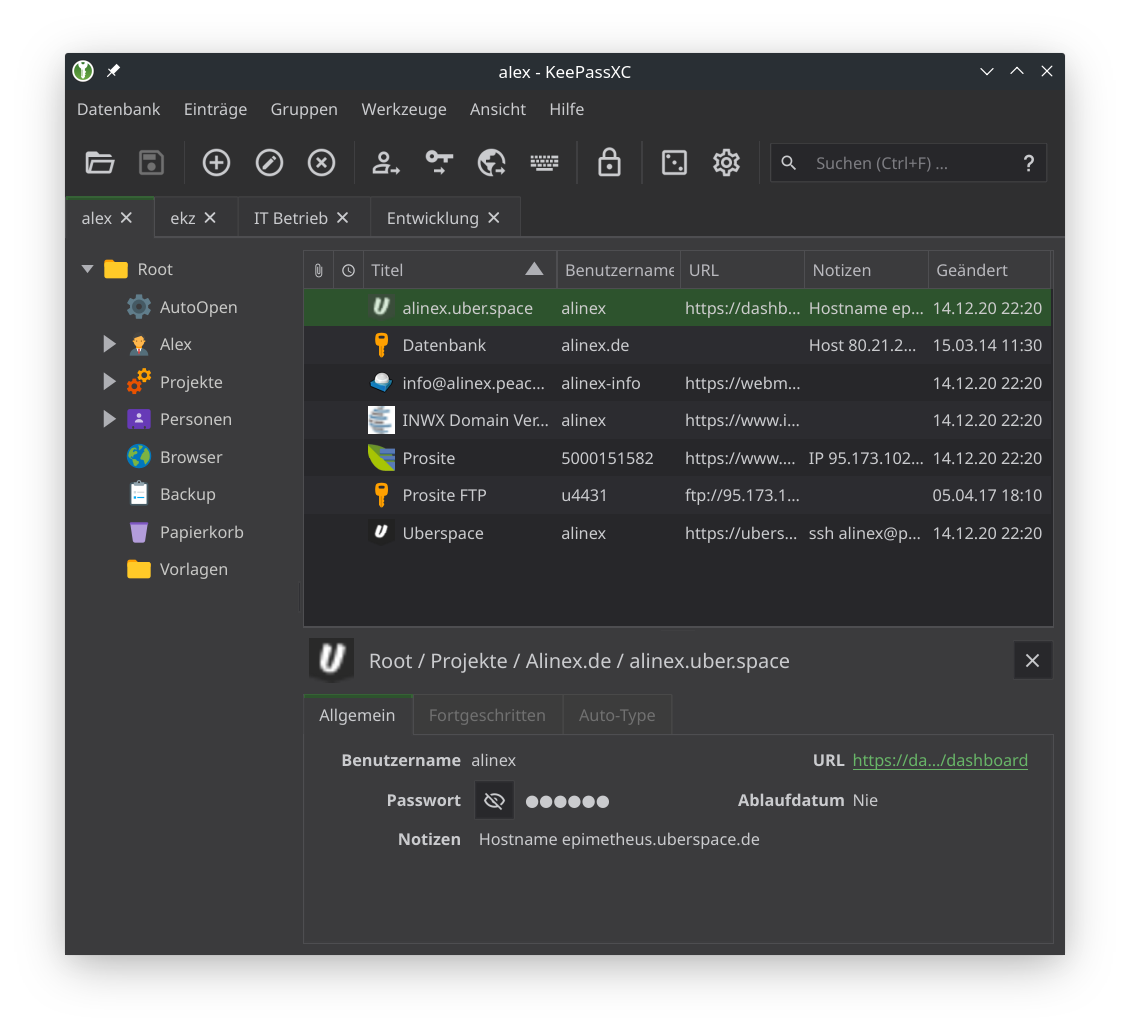
Task: Copy password using the key icon
Action: tap(439, 163)
